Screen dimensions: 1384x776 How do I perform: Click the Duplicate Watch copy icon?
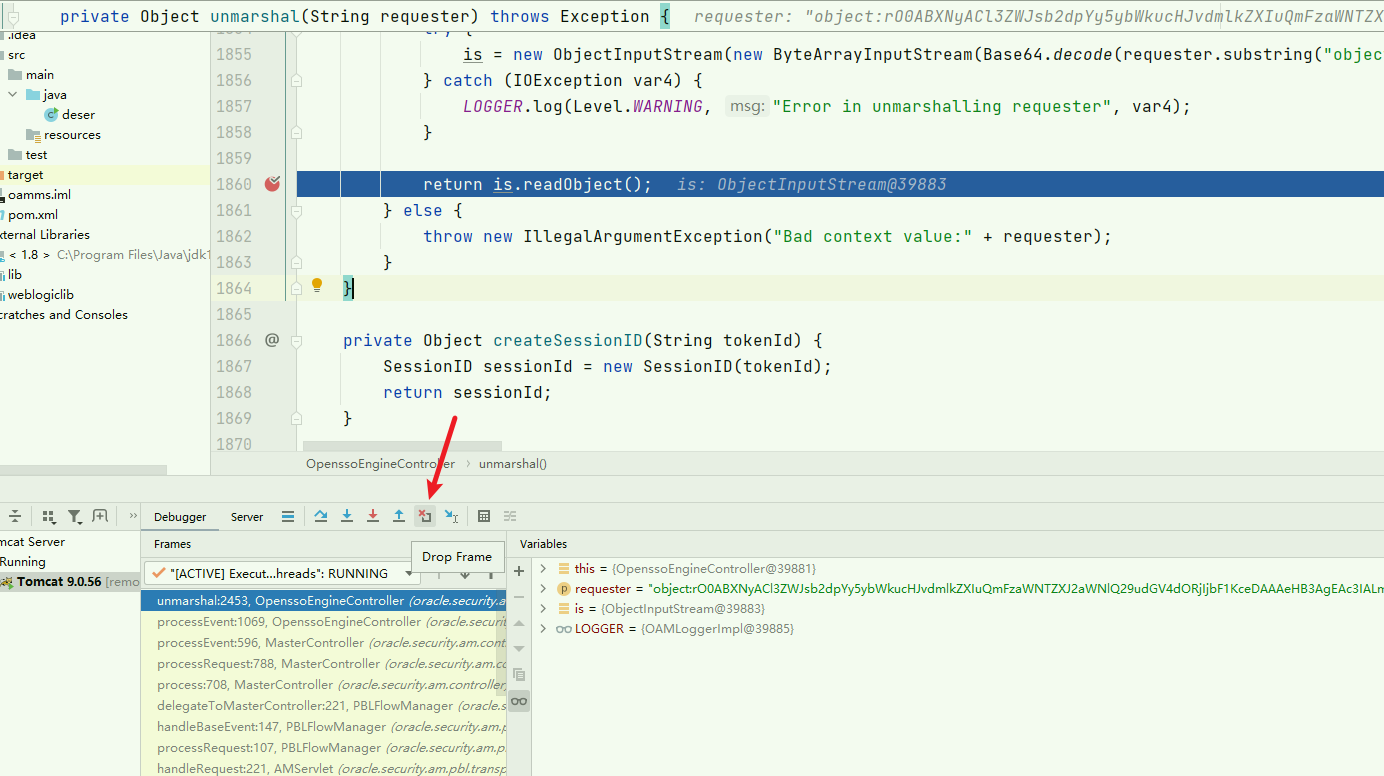(x=519, y=675)
